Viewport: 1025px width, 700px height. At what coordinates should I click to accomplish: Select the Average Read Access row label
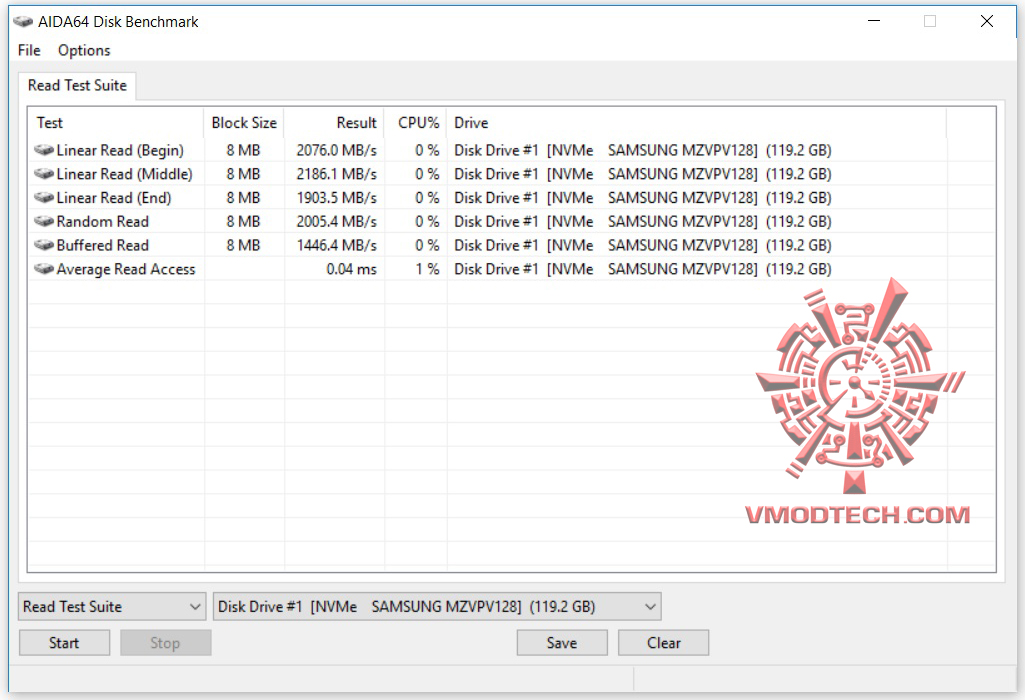point(126,269)
